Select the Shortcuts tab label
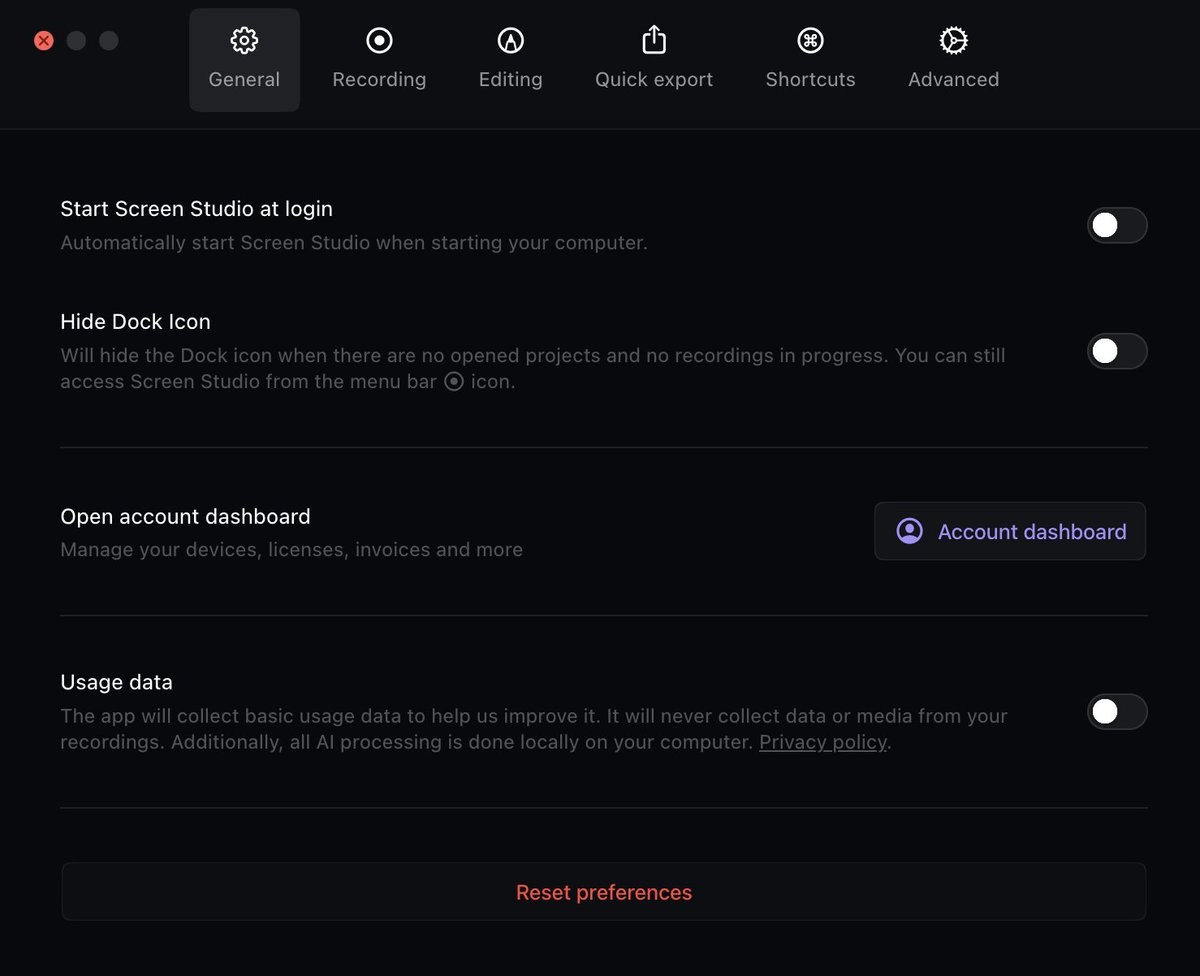 point(810,79)
